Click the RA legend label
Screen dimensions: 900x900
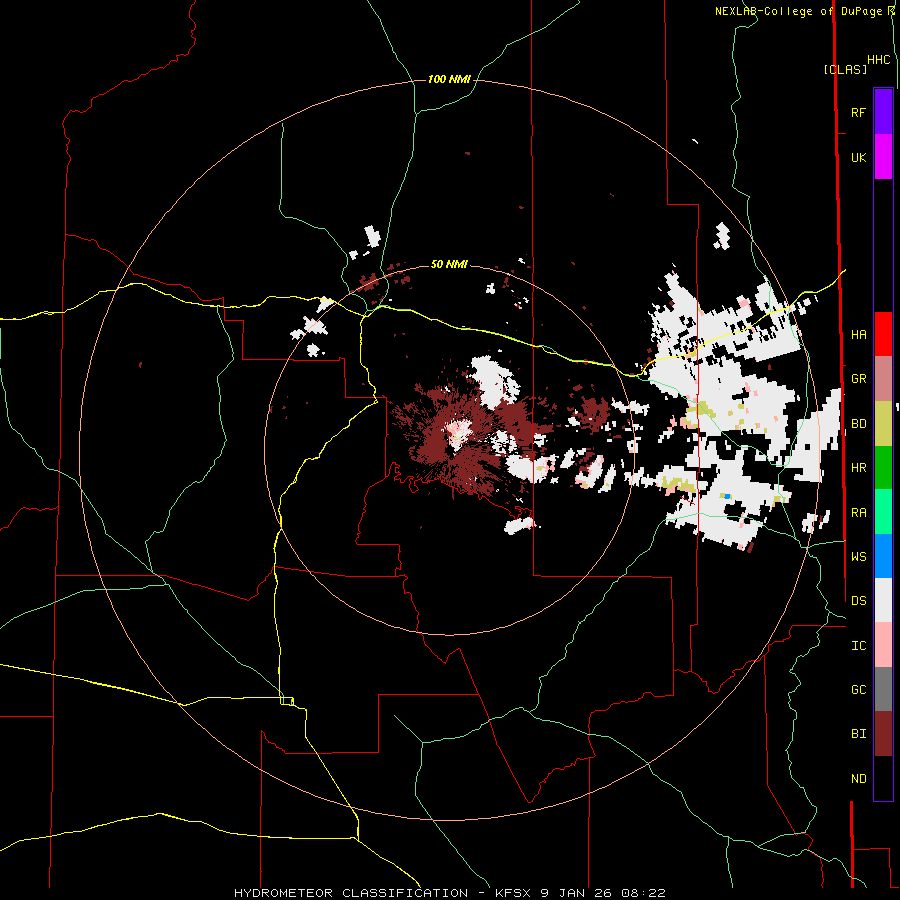pyautogui.click(x=858, y=513)
